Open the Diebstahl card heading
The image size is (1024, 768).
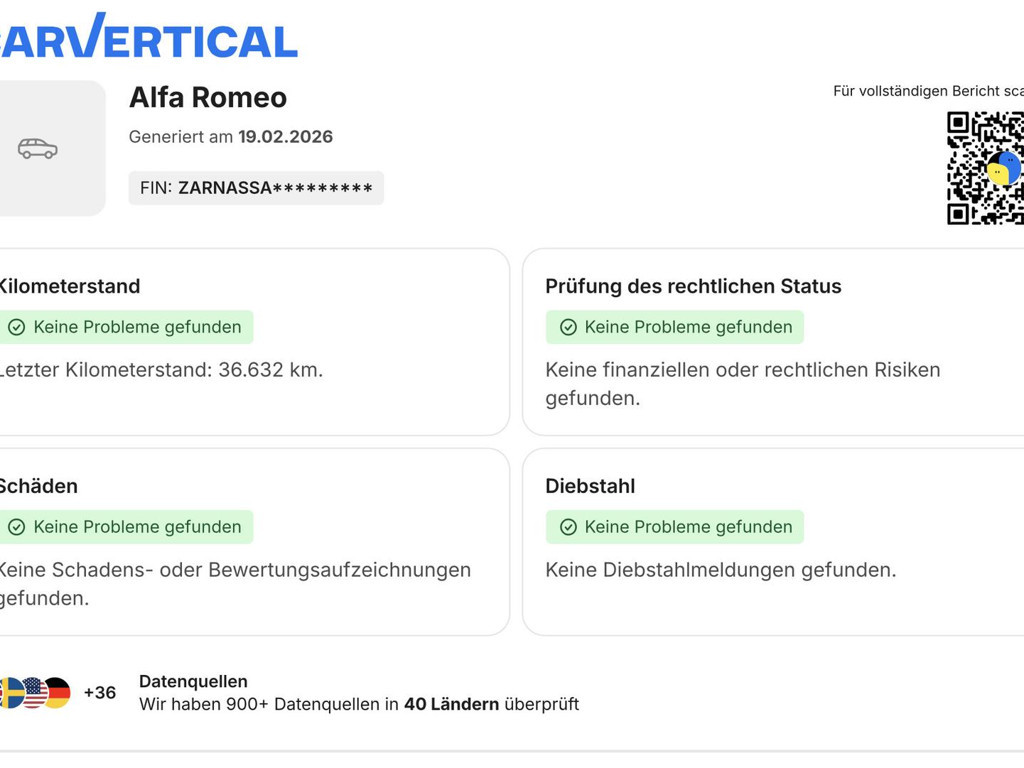coord(590,486)
